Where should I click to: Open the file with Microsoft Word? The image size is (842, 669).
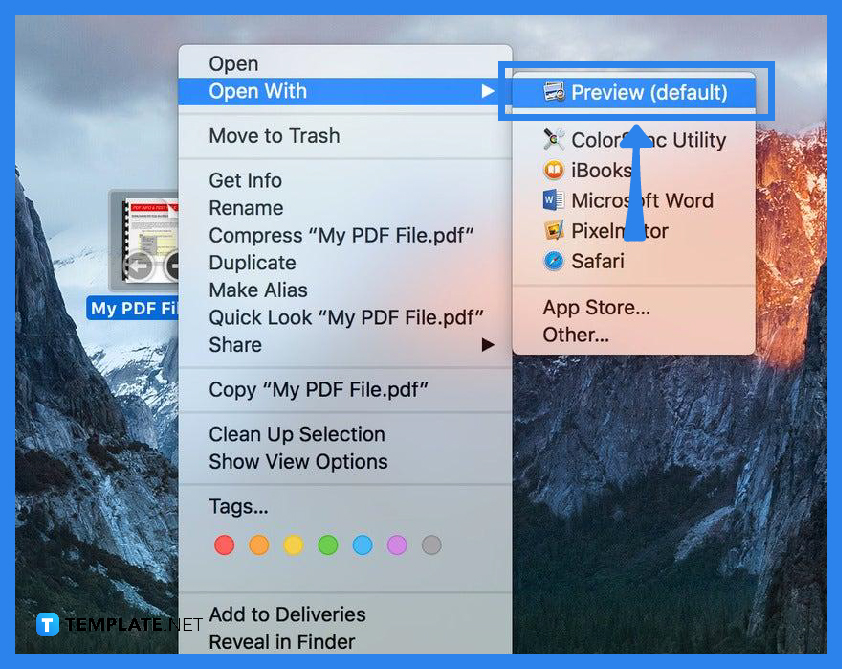(x=553, y=200)
